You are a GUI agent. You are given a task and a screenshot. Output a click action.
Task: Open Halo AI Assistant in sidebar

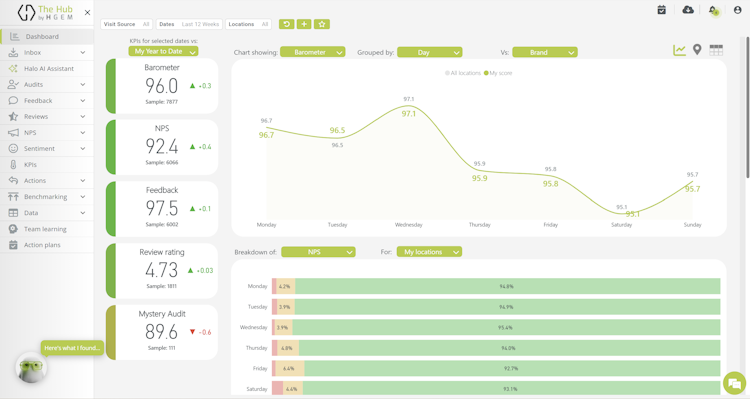click(47, 68)
